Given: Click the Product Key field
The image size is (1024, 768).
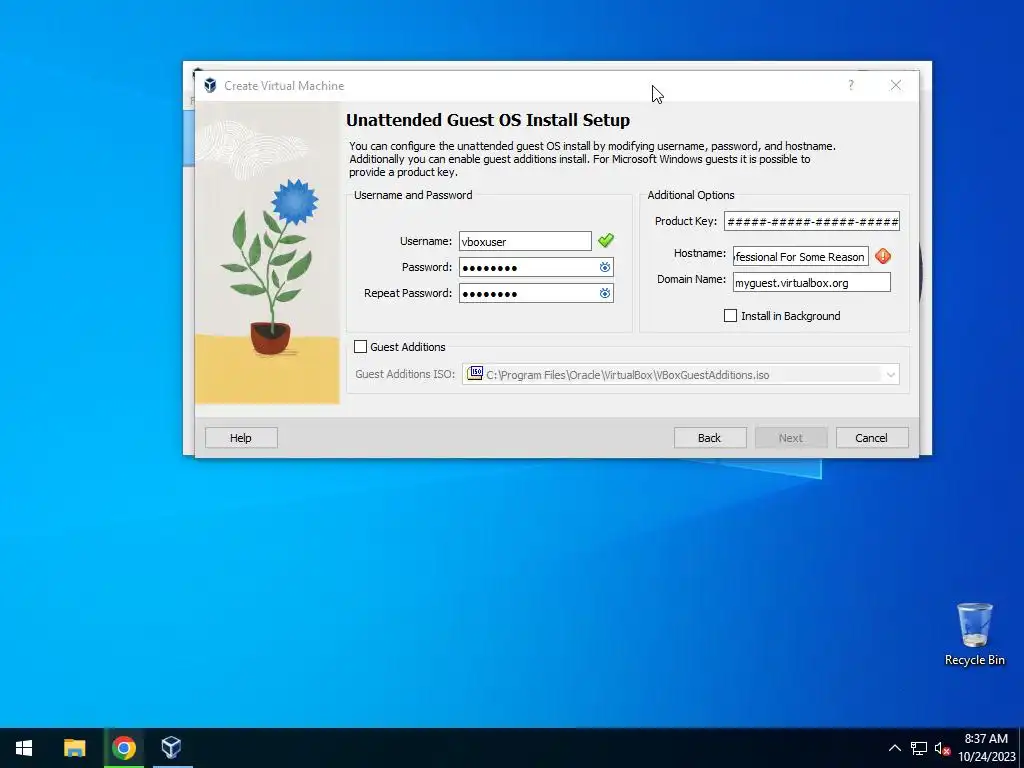Looking at the screenshot, I should coord(812,221).
